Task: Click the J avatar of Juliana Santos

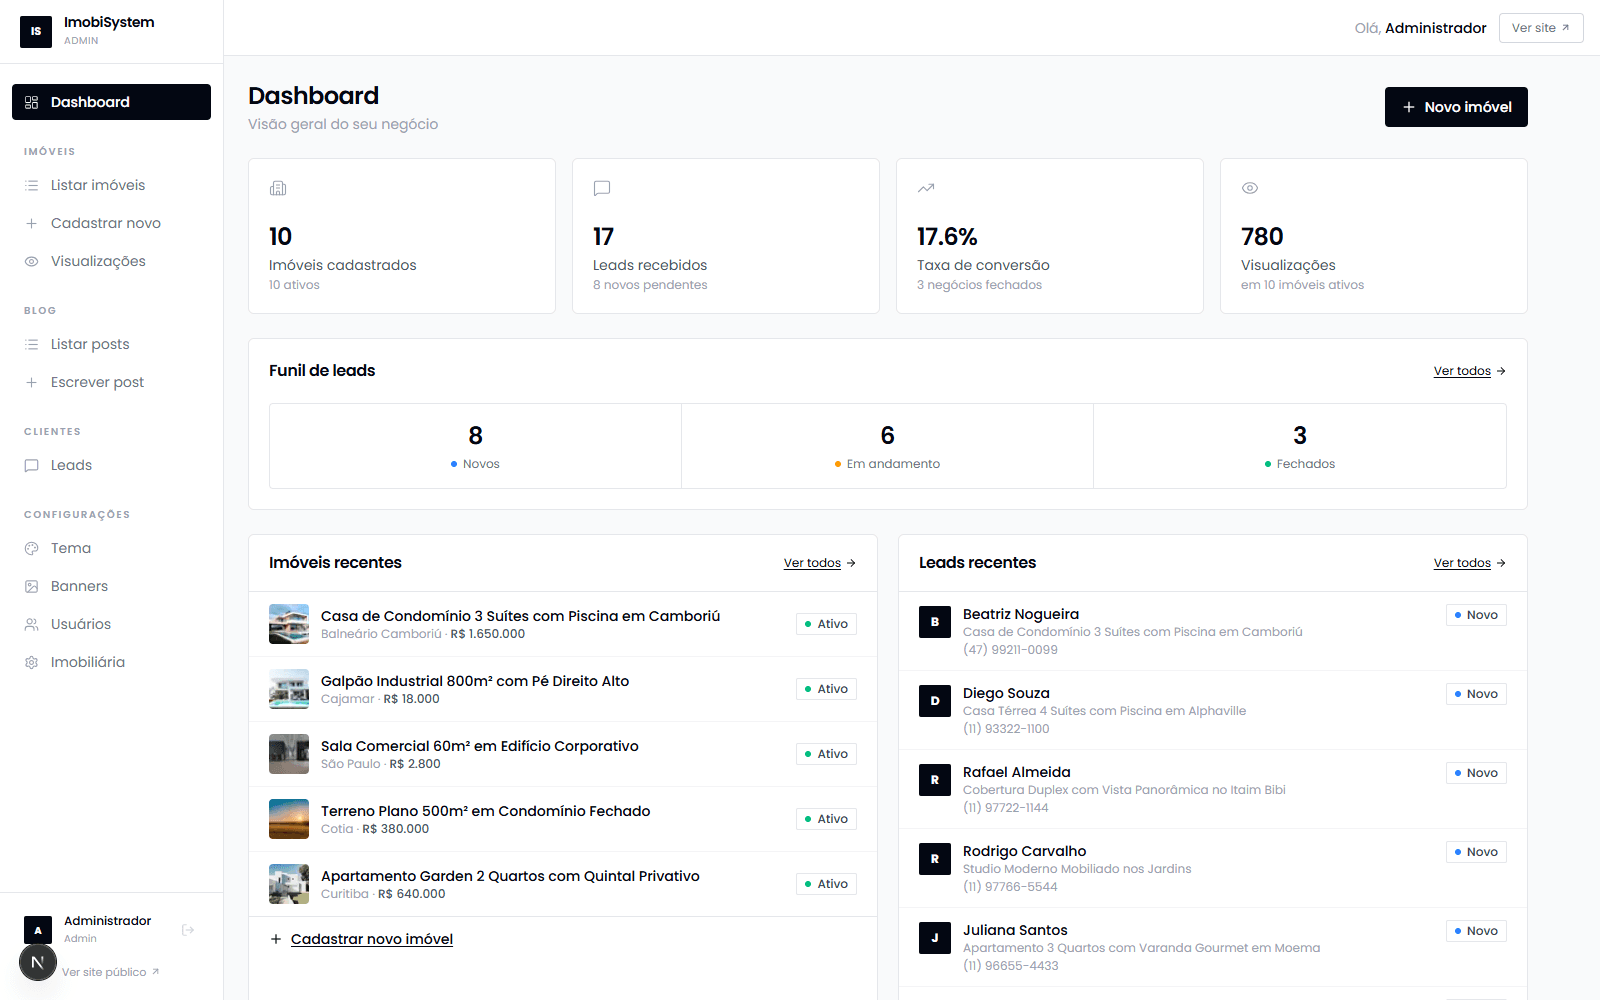Action: (935, 938)
